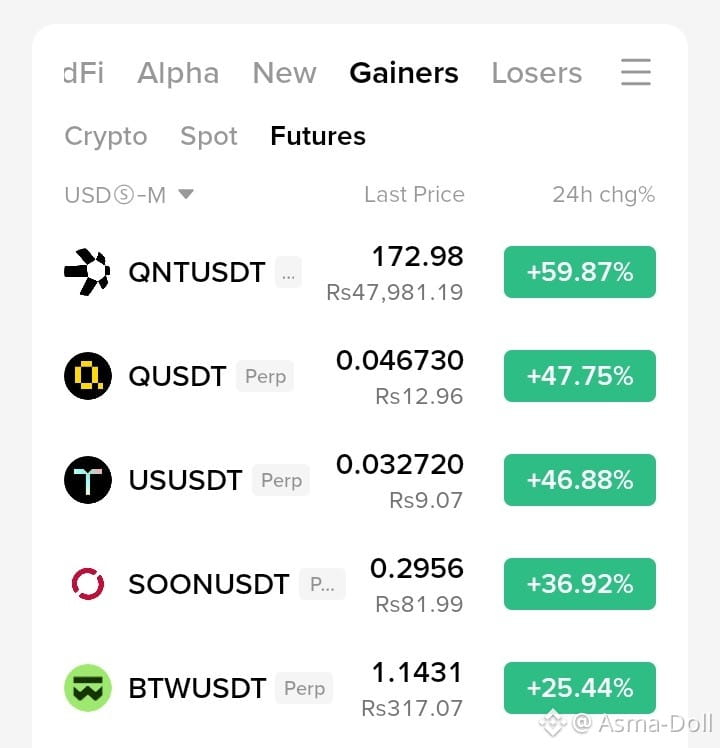The image size is (720, 748).
Task: Click the +25.44% change badge
Action: (x=580, y=688)
